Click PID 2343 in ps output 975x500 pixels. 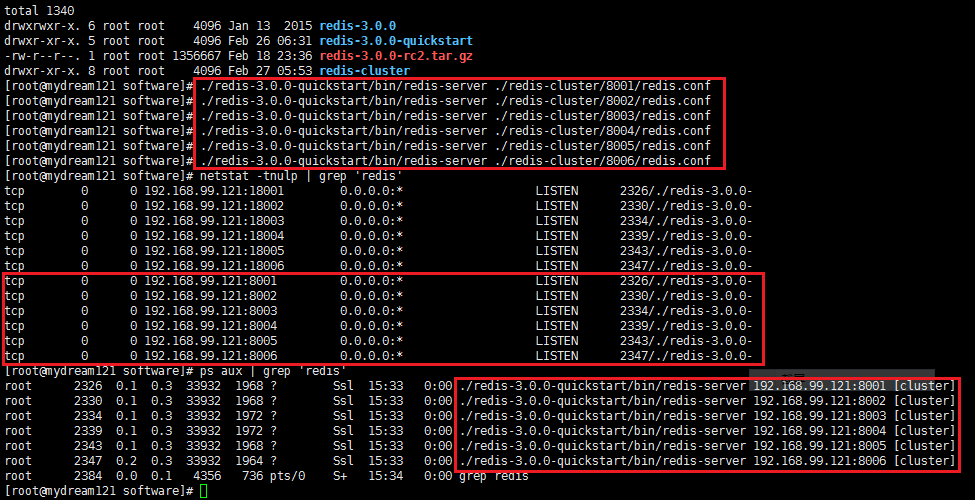pos(88,446)
